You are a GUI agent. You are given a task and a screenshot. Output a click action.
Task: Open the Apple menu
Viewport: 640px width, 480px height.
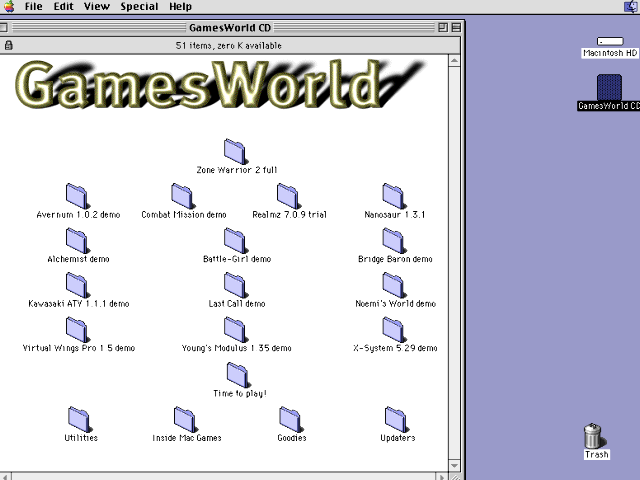pyautogui.click(x=9, y=7)
